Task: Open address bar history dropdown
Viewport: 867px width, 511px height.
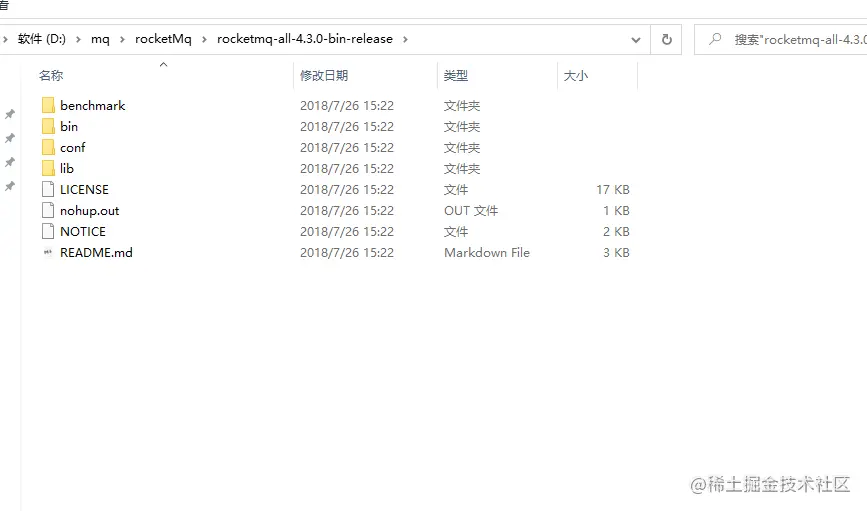Action: 636,40
